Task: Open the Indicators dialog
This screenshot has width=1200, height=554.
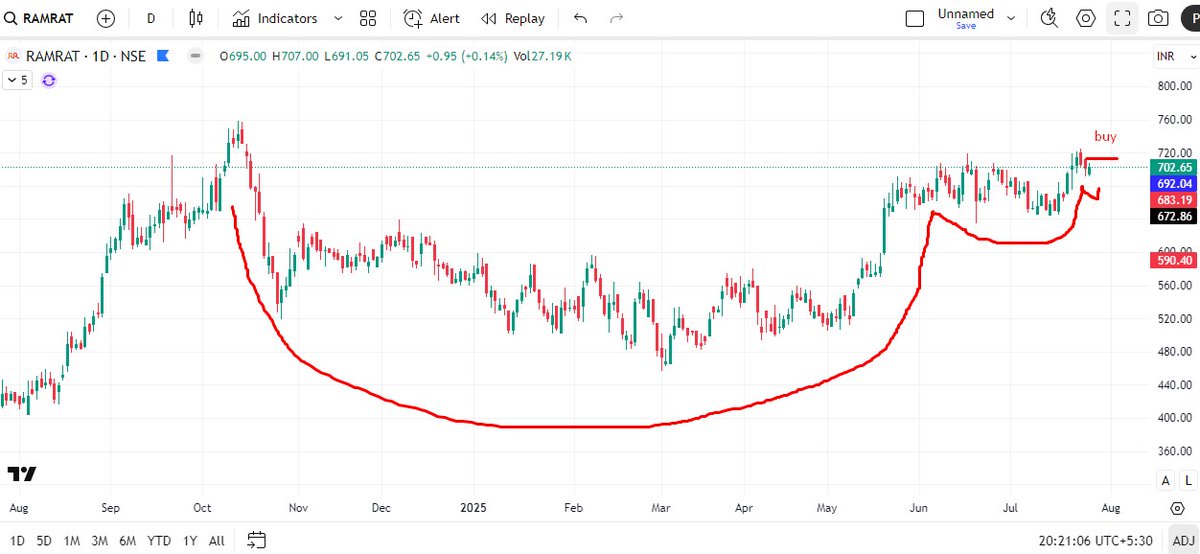Action: [275, 18]
